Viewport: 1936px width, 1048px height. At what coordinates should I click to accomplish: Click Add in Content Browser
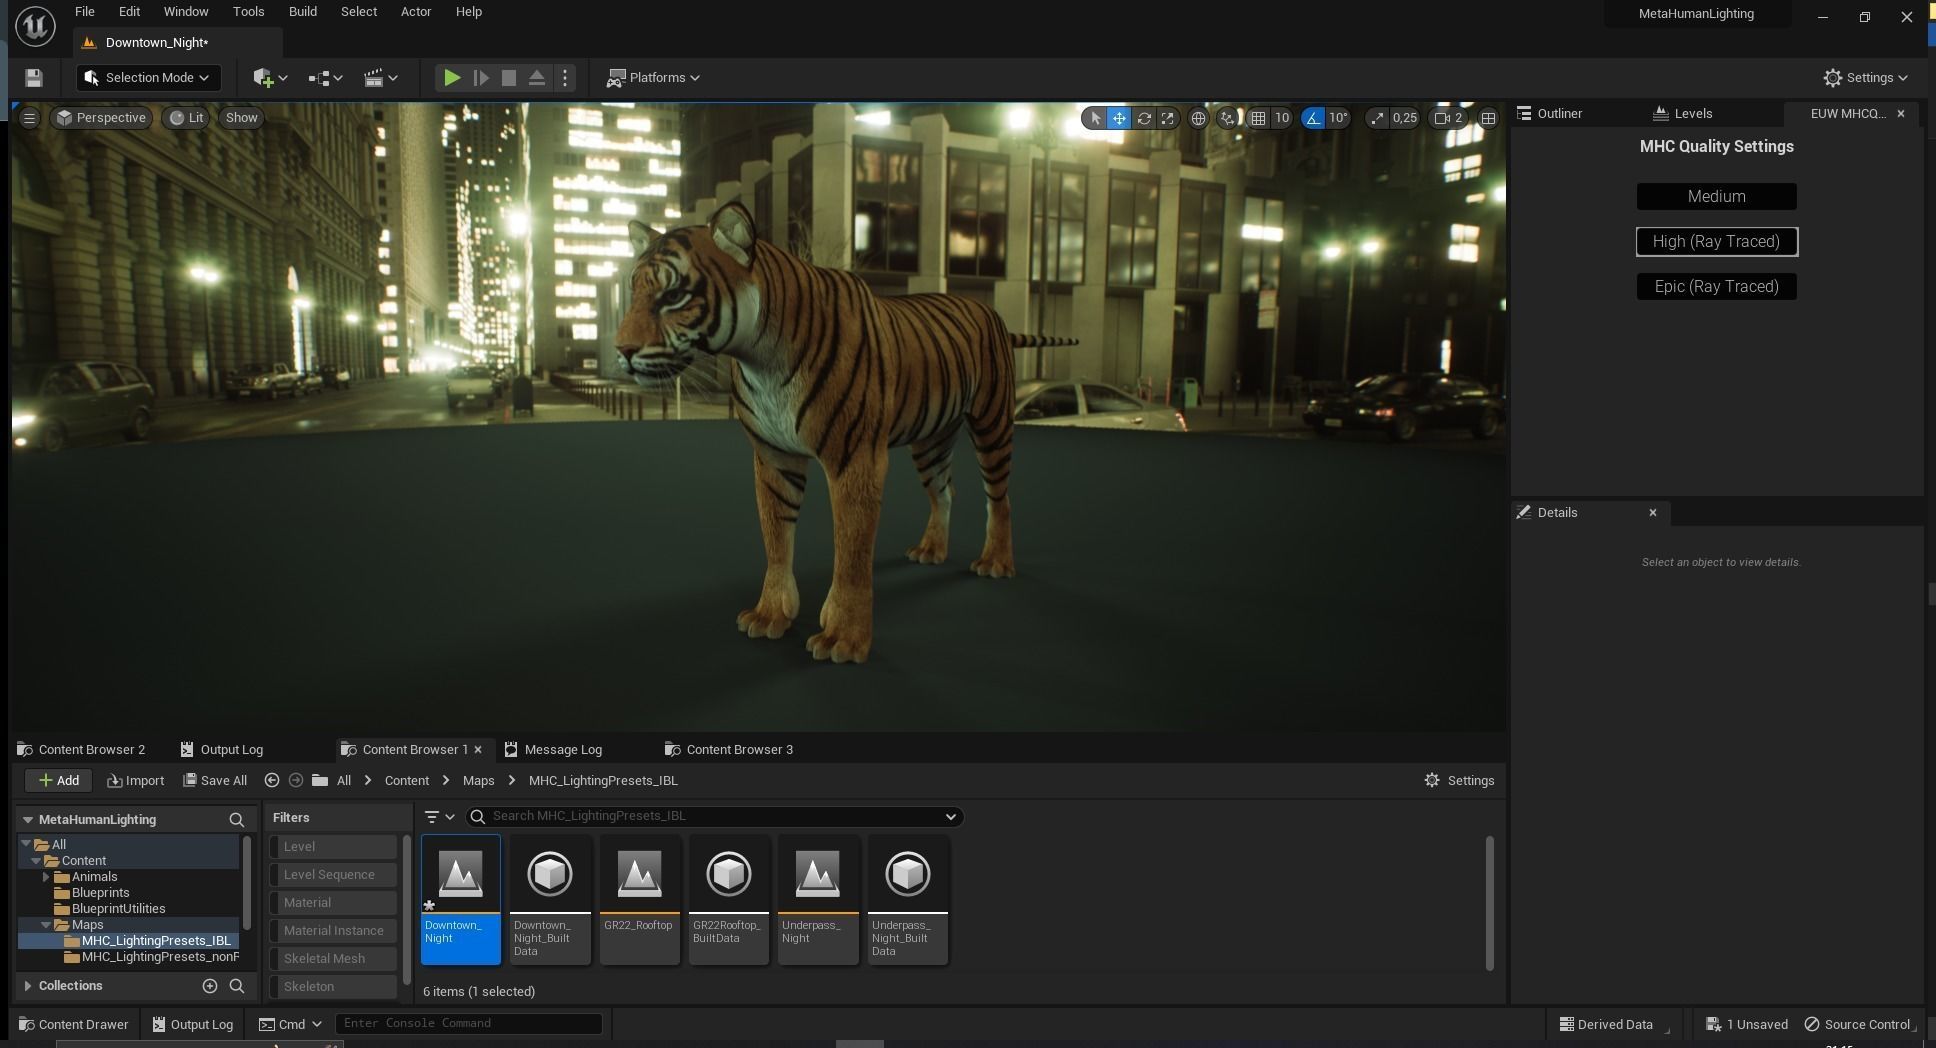pyautogui.click(x=59, y=781)
